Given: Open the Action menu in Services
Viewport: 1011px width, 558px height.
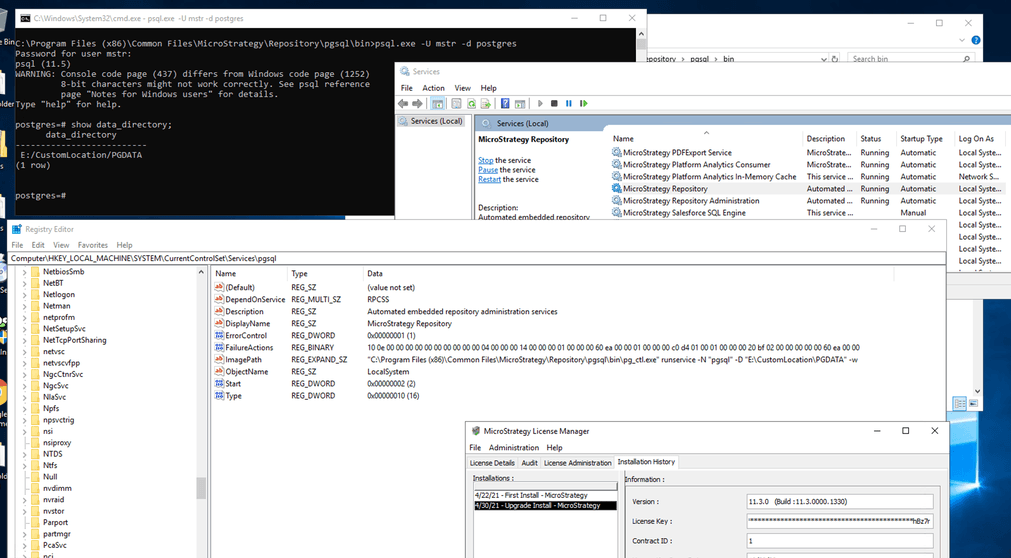Looking at the screenshot, I should 433,88.
